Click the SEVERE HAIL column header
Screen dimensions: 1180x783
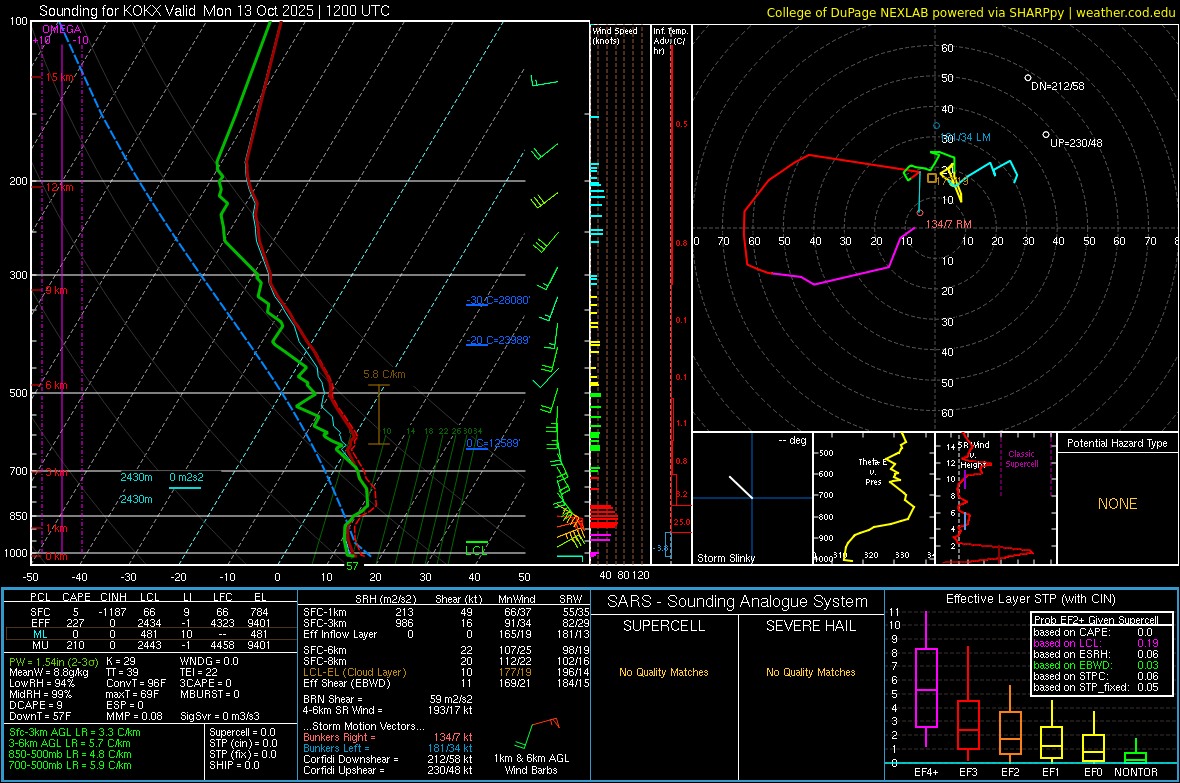tap(810, 626)
